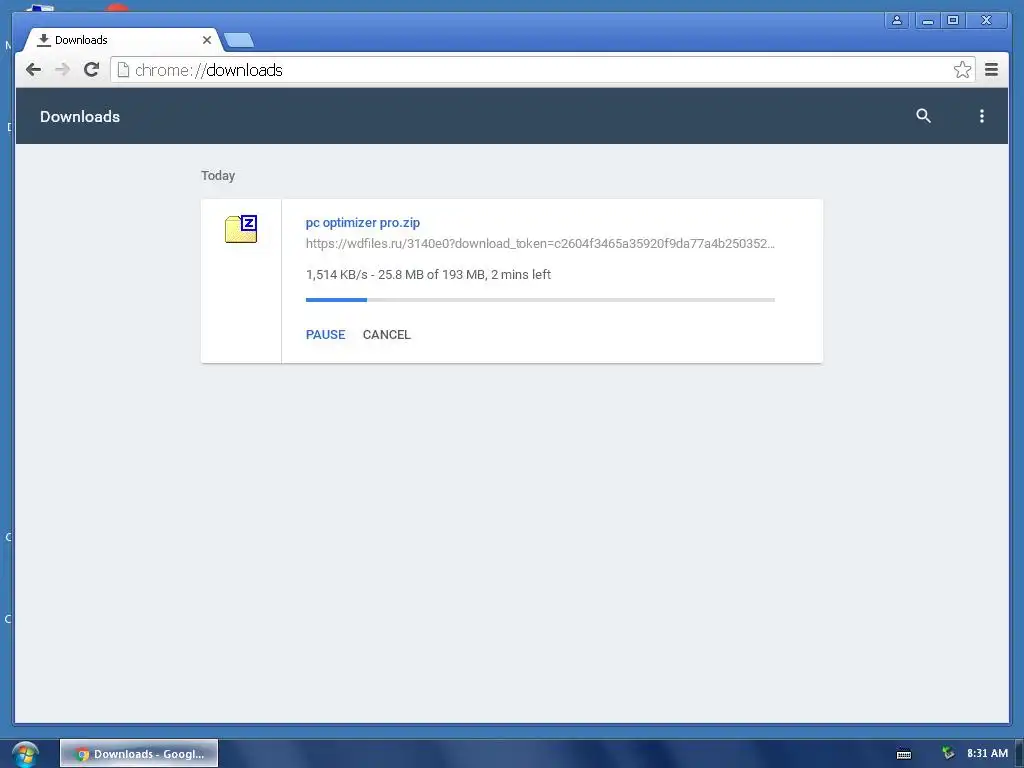
Task: Click the download progress bar
Action: coord(540,300)
